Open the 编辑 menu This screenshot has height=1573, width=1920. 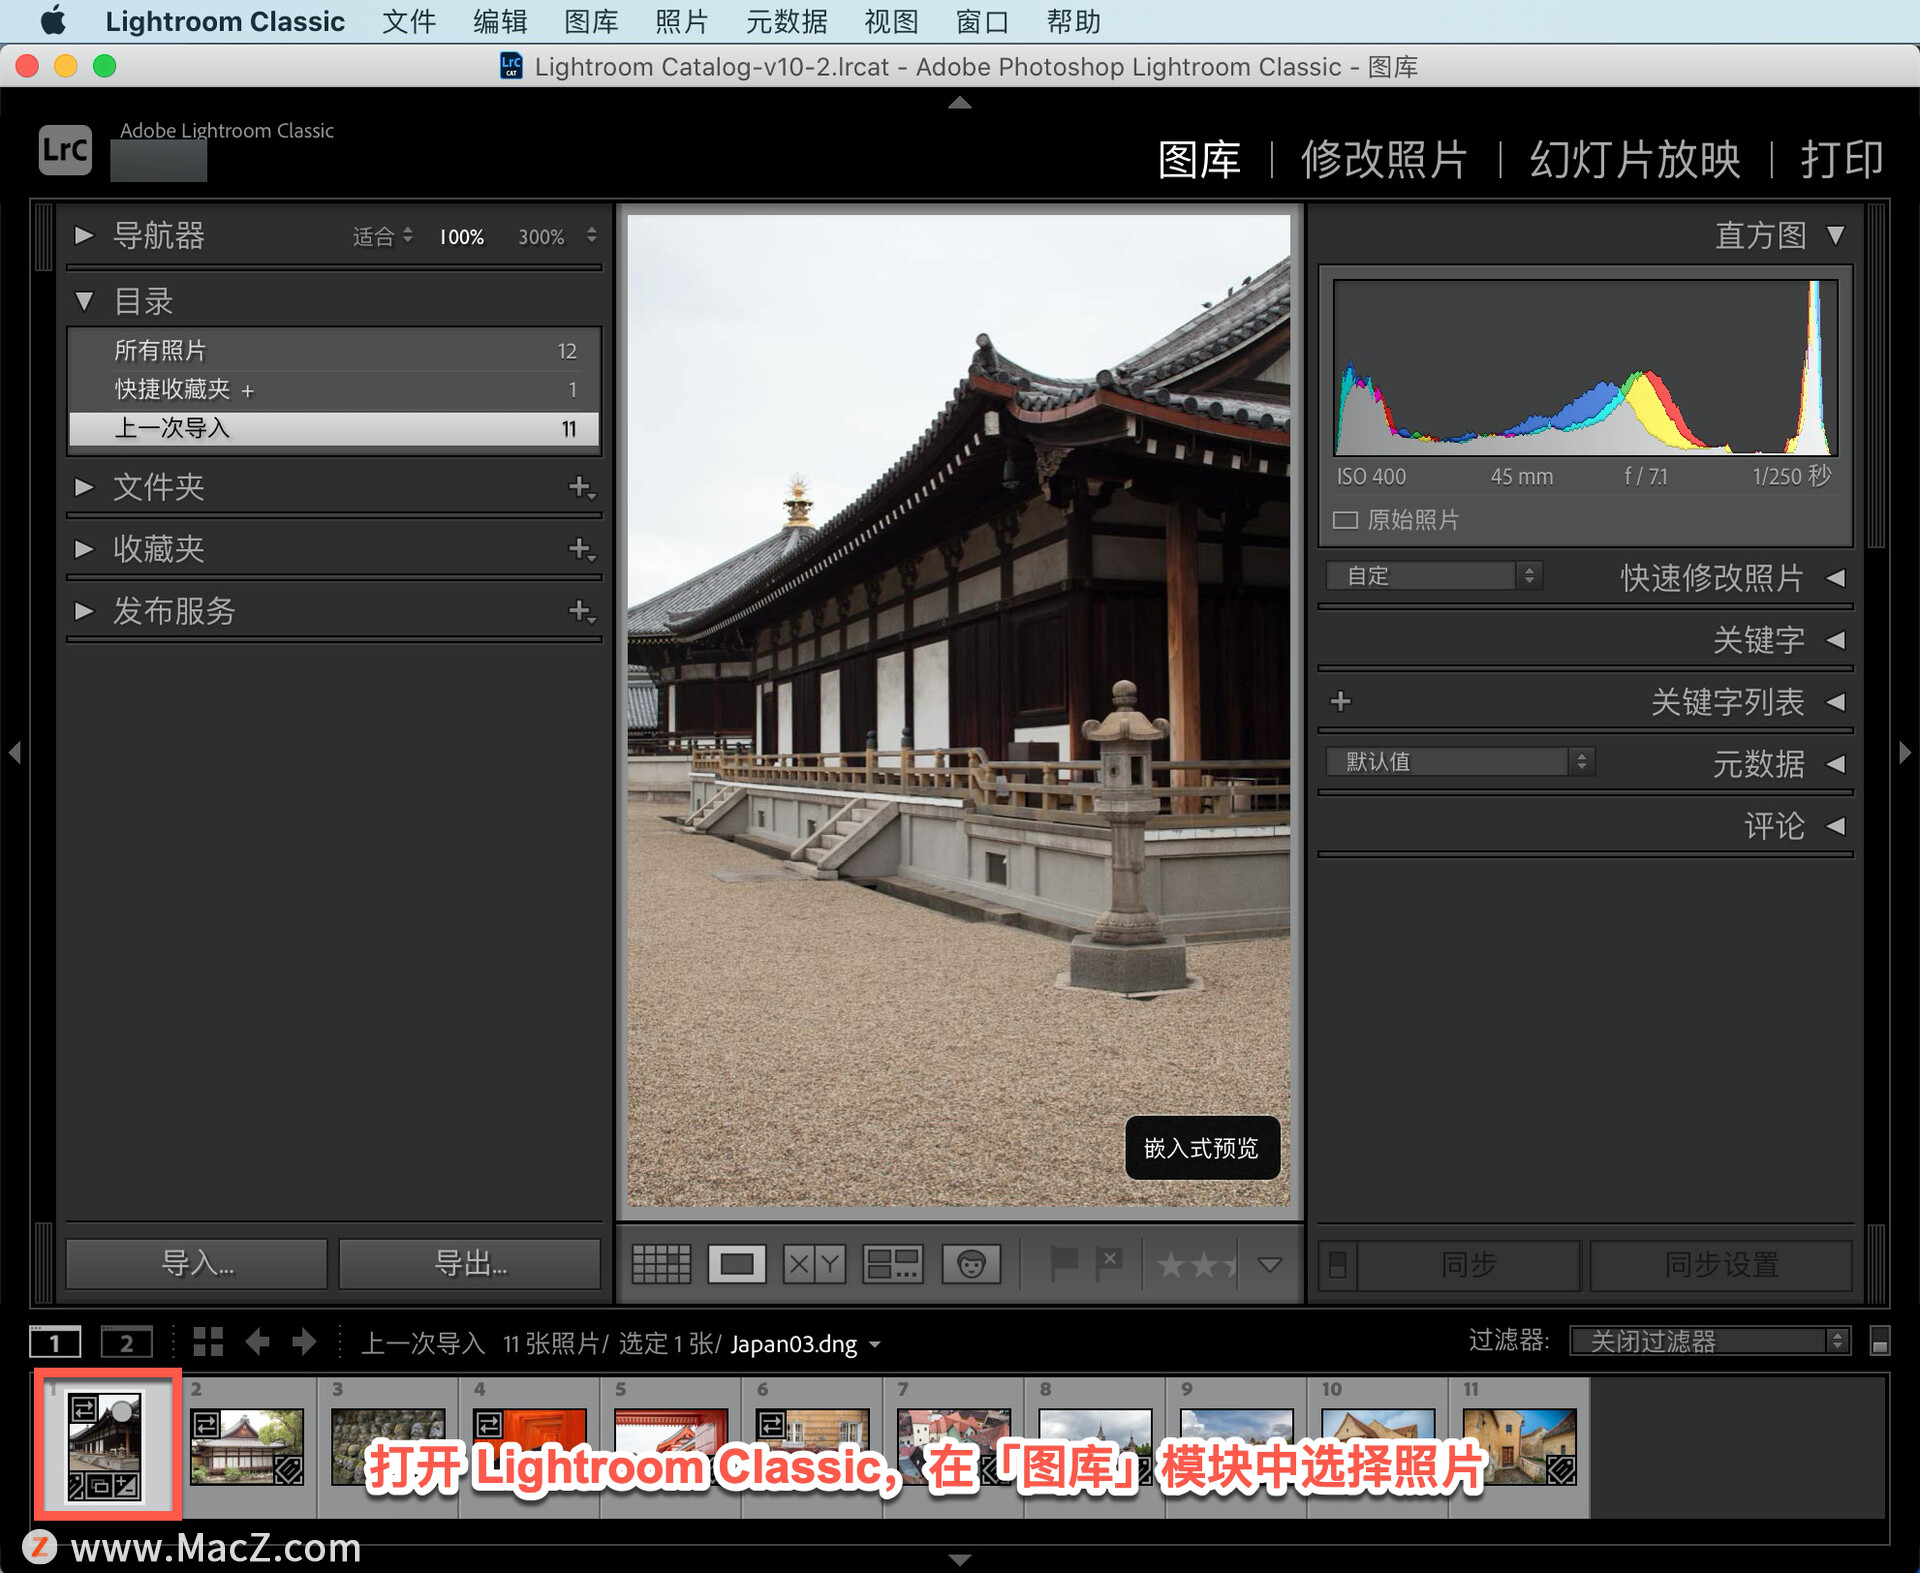coord(500,21)
